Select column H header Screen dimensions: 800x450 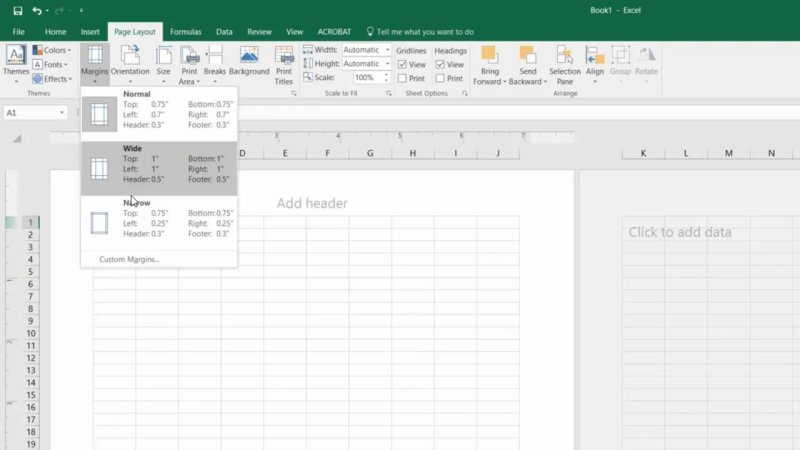[413, 153]
